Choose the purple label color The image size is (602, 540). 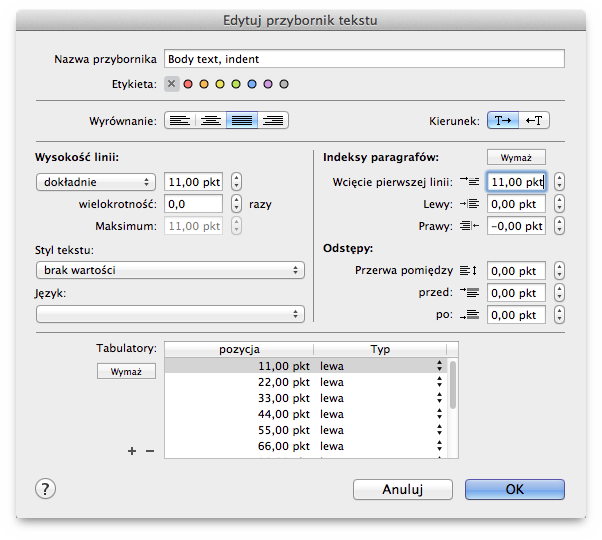coord(268,84)
